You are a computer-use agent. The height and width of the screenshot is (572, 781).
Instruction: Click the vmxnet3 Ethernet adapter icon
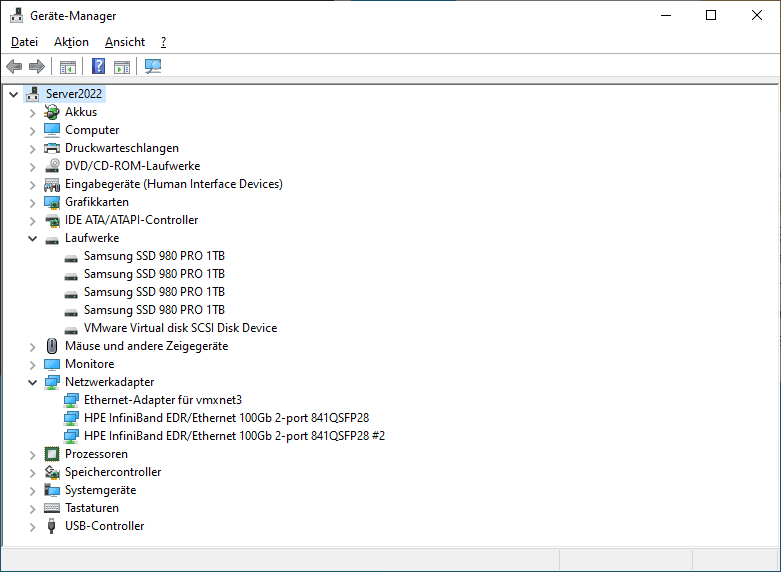(71, 400)
